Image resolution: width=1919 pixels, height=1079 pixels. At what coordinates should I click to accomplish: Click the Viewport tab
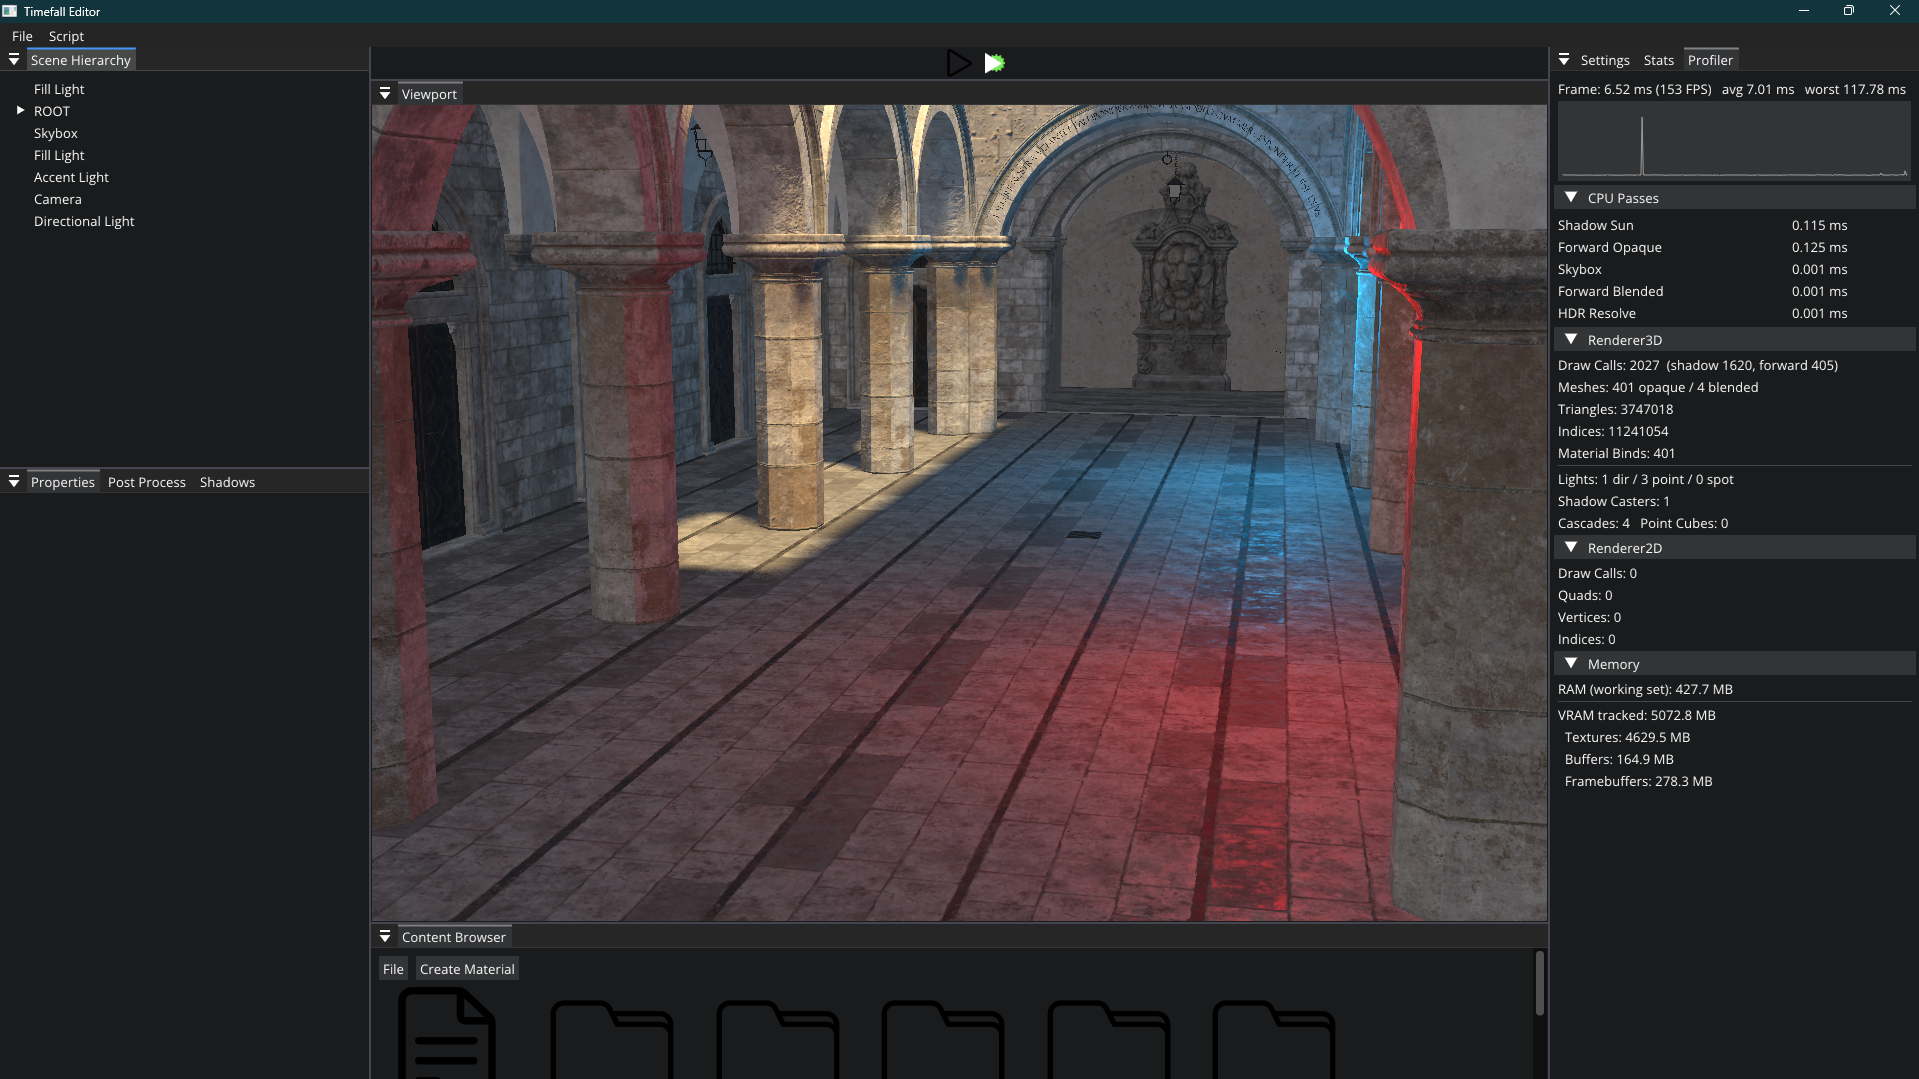pos(429,94)
